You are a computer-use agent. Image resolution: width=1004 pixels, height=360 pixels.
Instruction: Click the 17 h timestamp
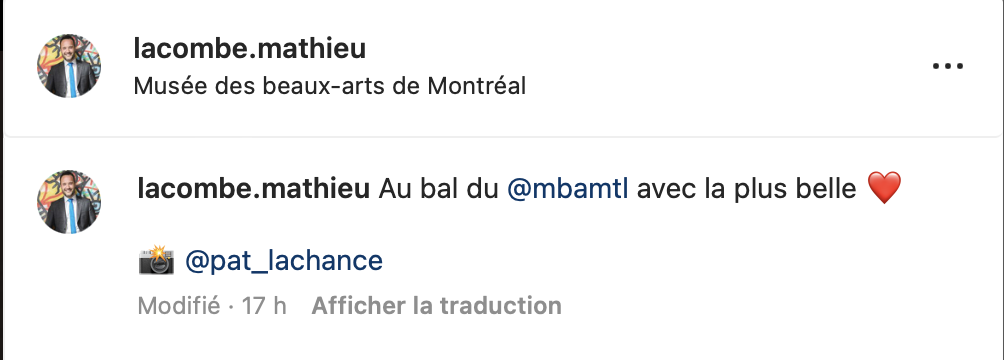point(264,306)
